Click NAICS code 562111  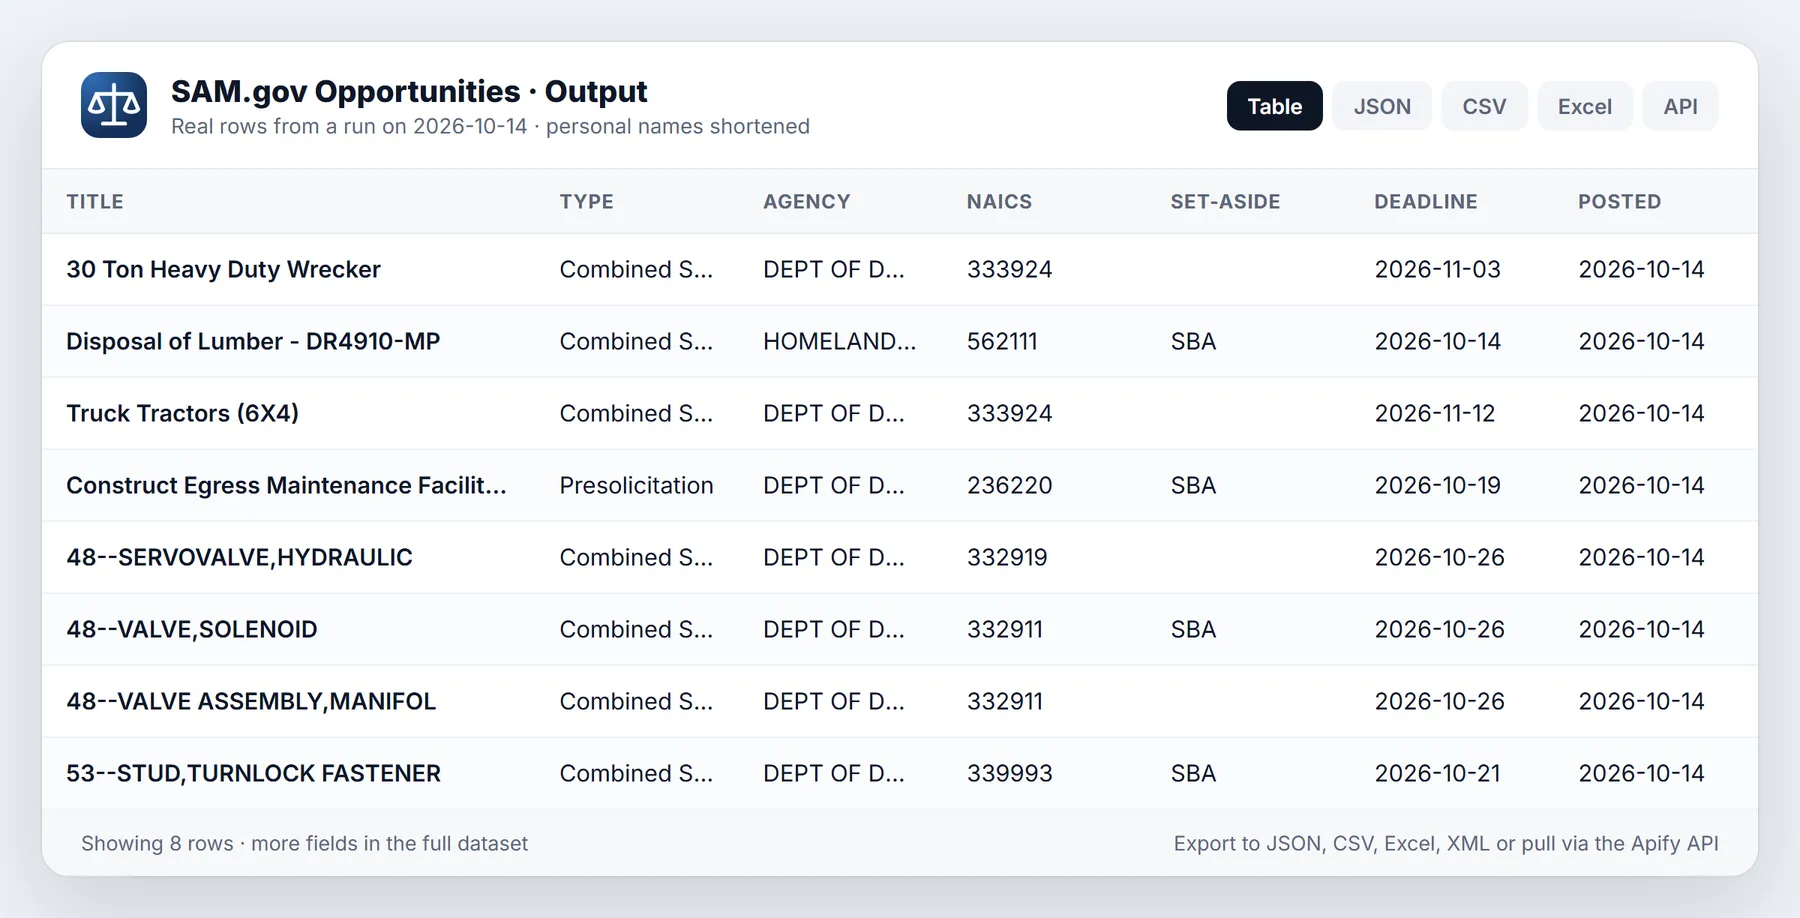click(1002, 341)
